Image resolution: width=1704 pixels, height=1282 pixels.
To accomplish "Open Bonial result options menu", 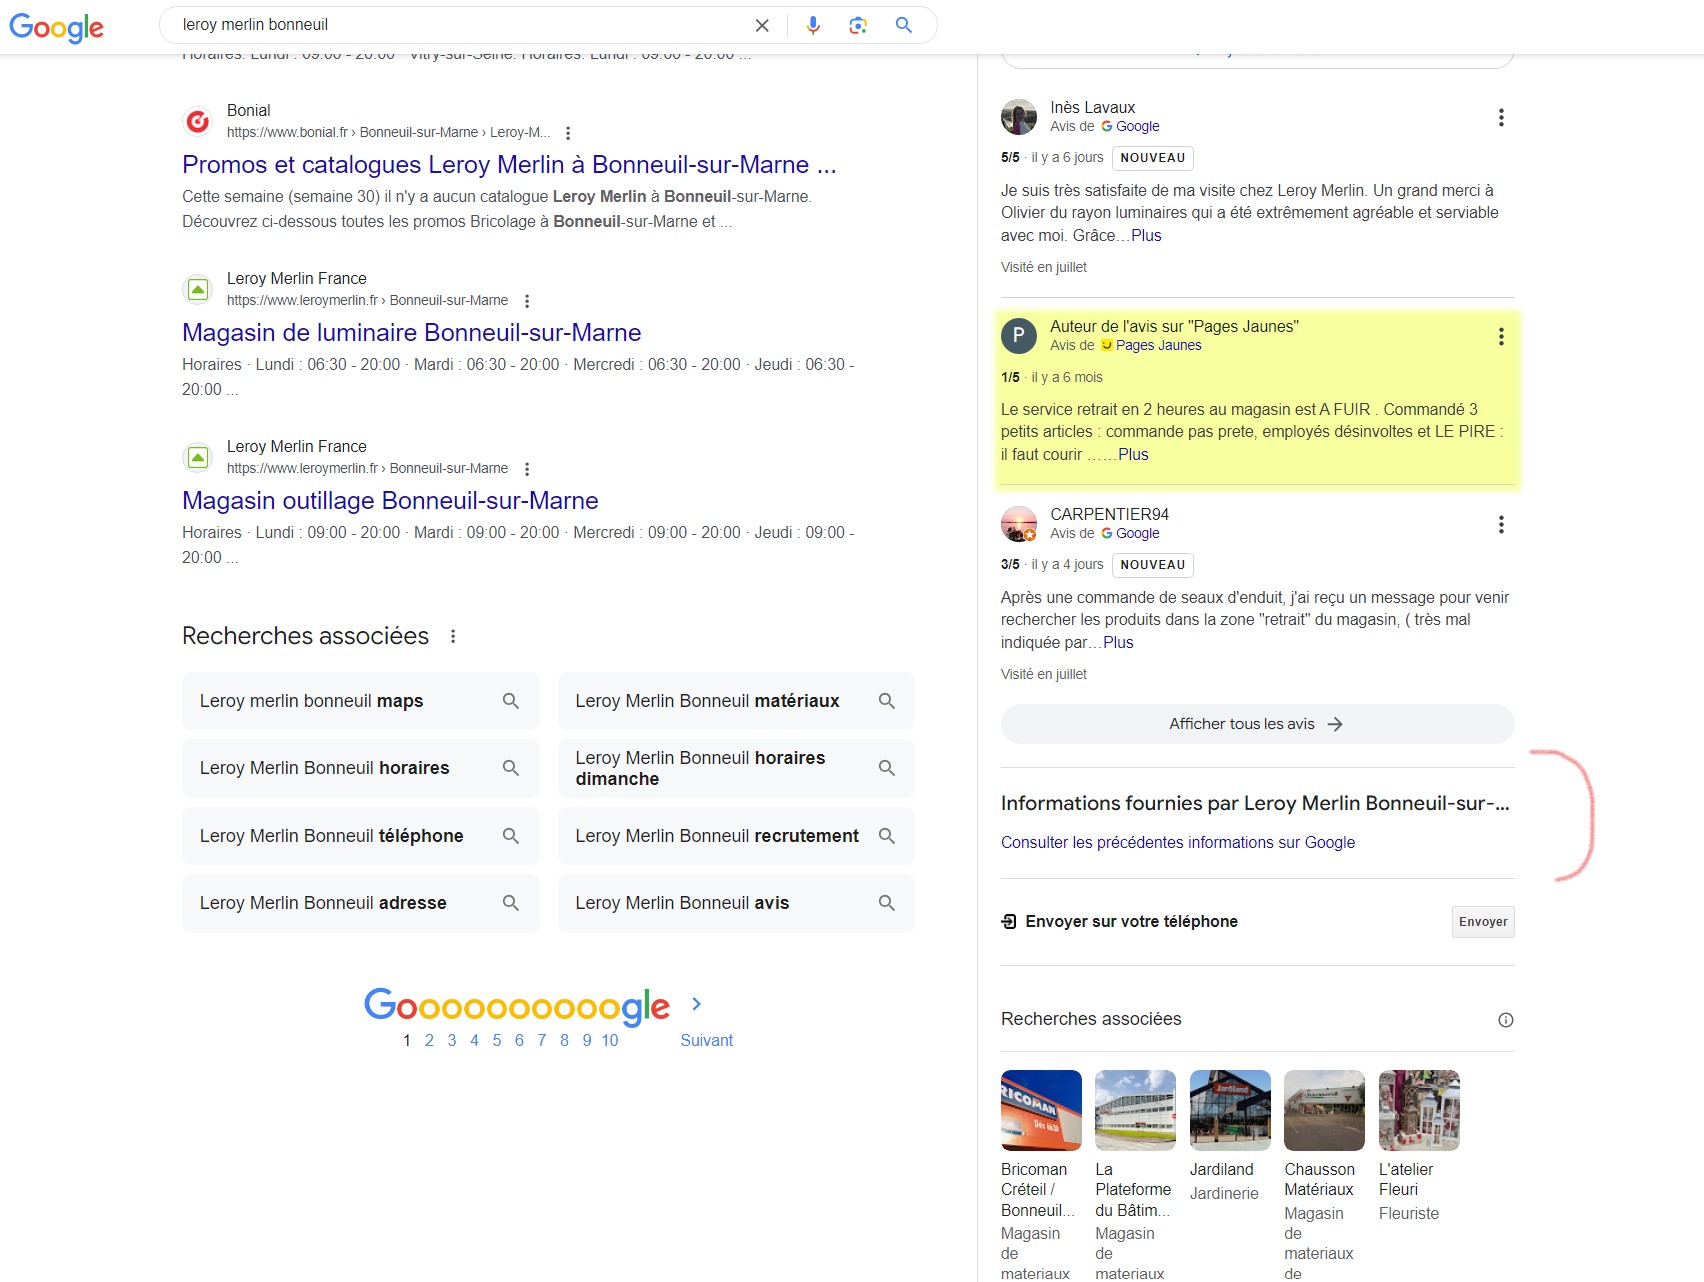I will 568,133.
